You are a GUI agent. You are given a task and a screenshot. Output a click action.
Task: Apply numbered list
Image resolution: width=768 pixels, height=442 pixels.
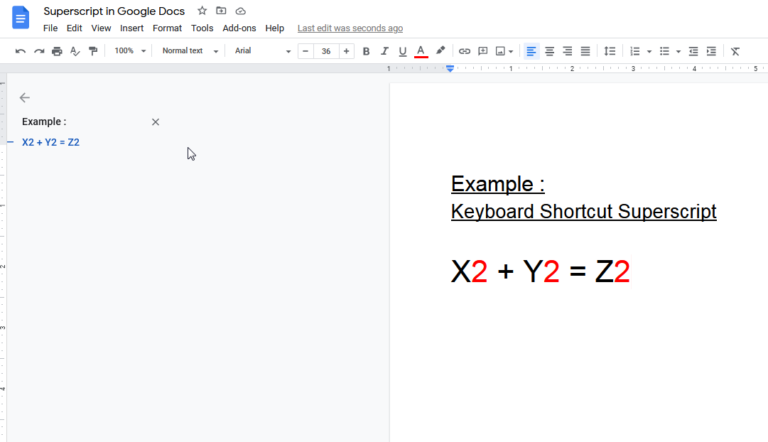[635, 51]
